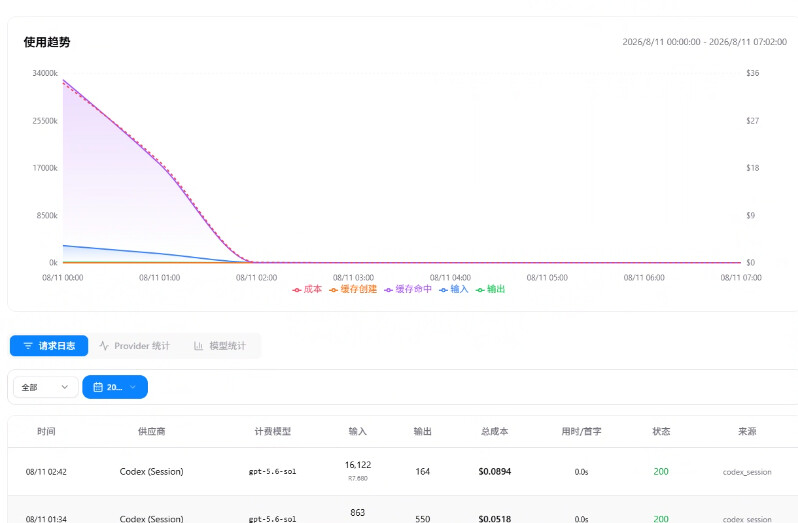Toggle the 输出 legend series
This screenshot has width=798, height=523.
pos(491,289)
